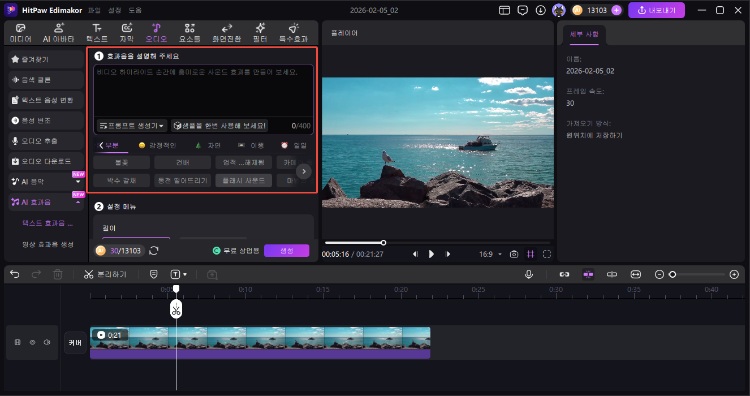750x396 pixels.
Task: Open the download center icon
Action: (x=540, y=10)
